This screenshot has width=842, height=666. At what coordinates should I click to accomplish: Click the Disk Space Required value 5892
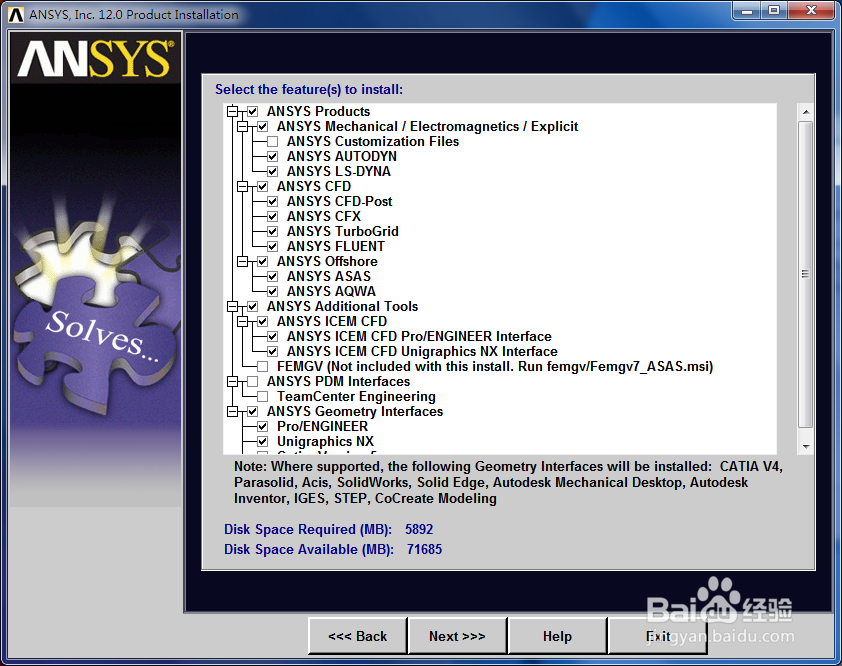[x=419, y=530]
